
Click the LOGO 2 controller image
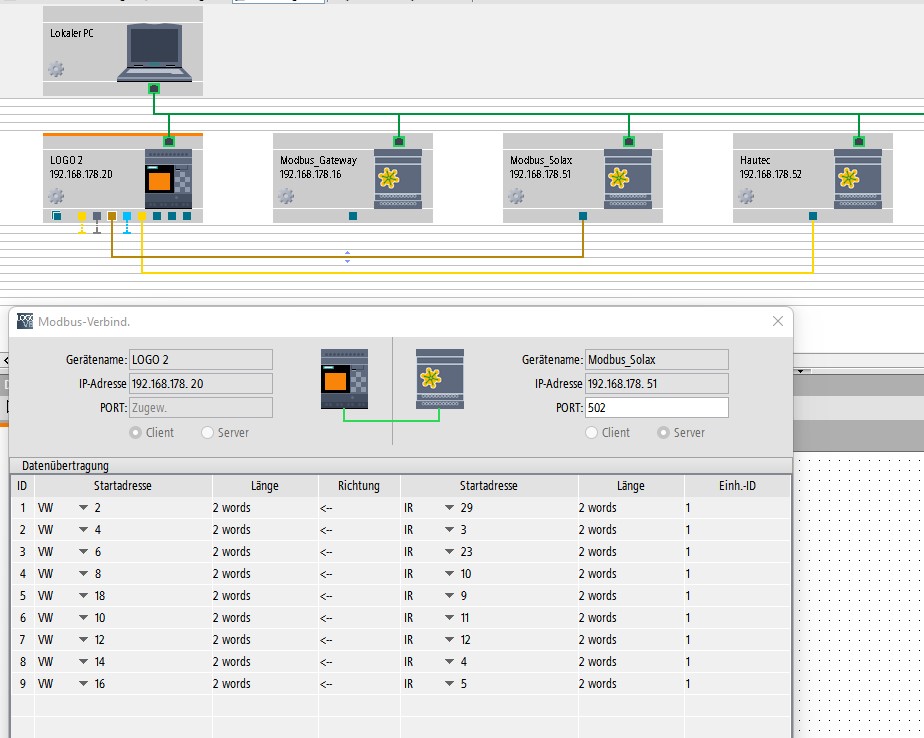tap(169, 179)
